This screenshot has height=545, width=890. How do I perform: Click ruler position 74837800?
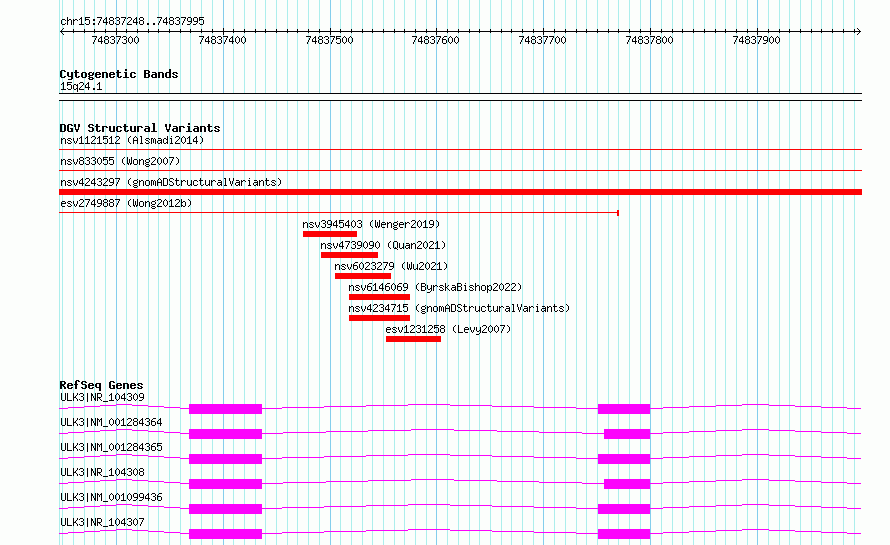pyautogui.click(x=649, y=40)
